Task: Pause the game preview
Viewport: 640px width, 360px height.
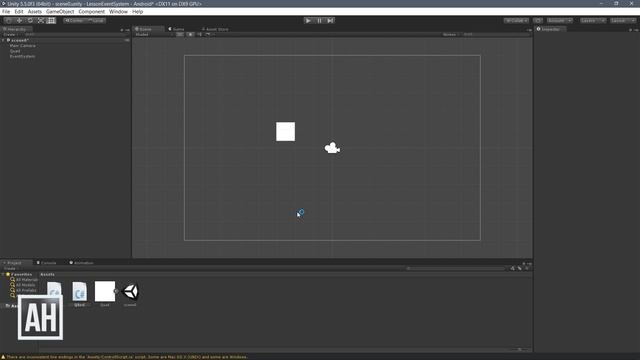Action: [319, 20]
